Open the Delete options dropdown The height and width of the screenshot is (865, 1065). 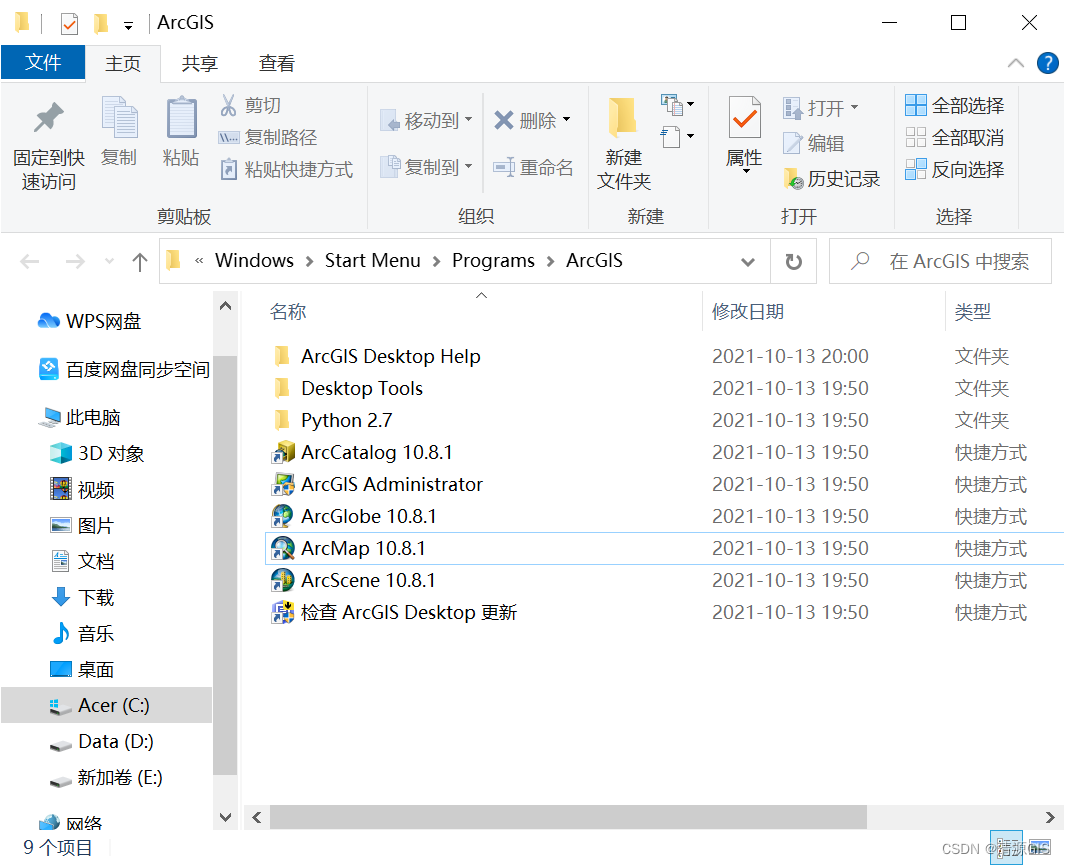[566, 120]
